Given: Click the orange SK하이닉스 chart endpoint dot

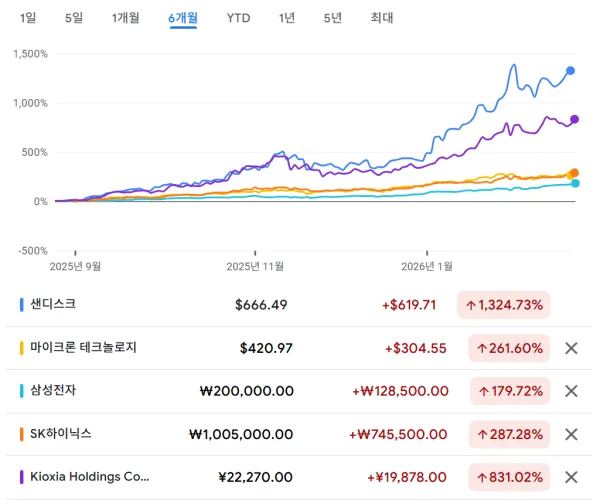Looking at the screenshot, I should click(x=574, y=173).
